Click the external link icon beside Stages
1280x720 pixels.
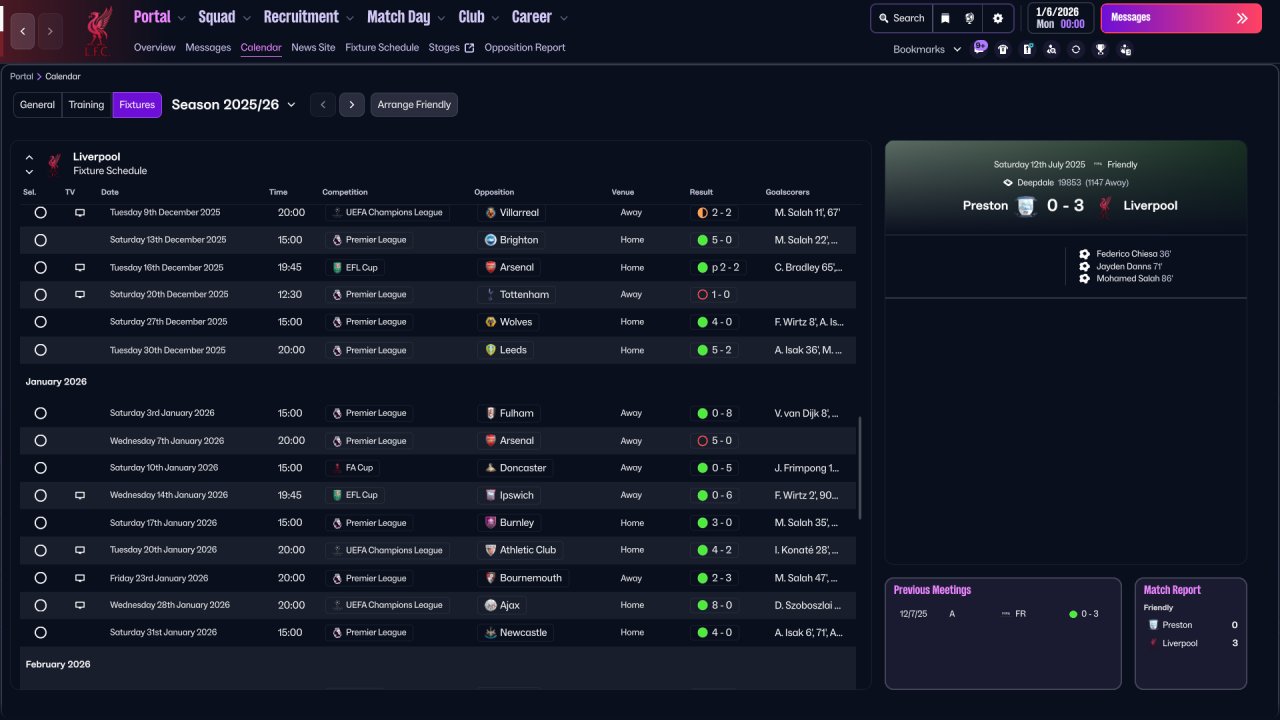(470, 48)
